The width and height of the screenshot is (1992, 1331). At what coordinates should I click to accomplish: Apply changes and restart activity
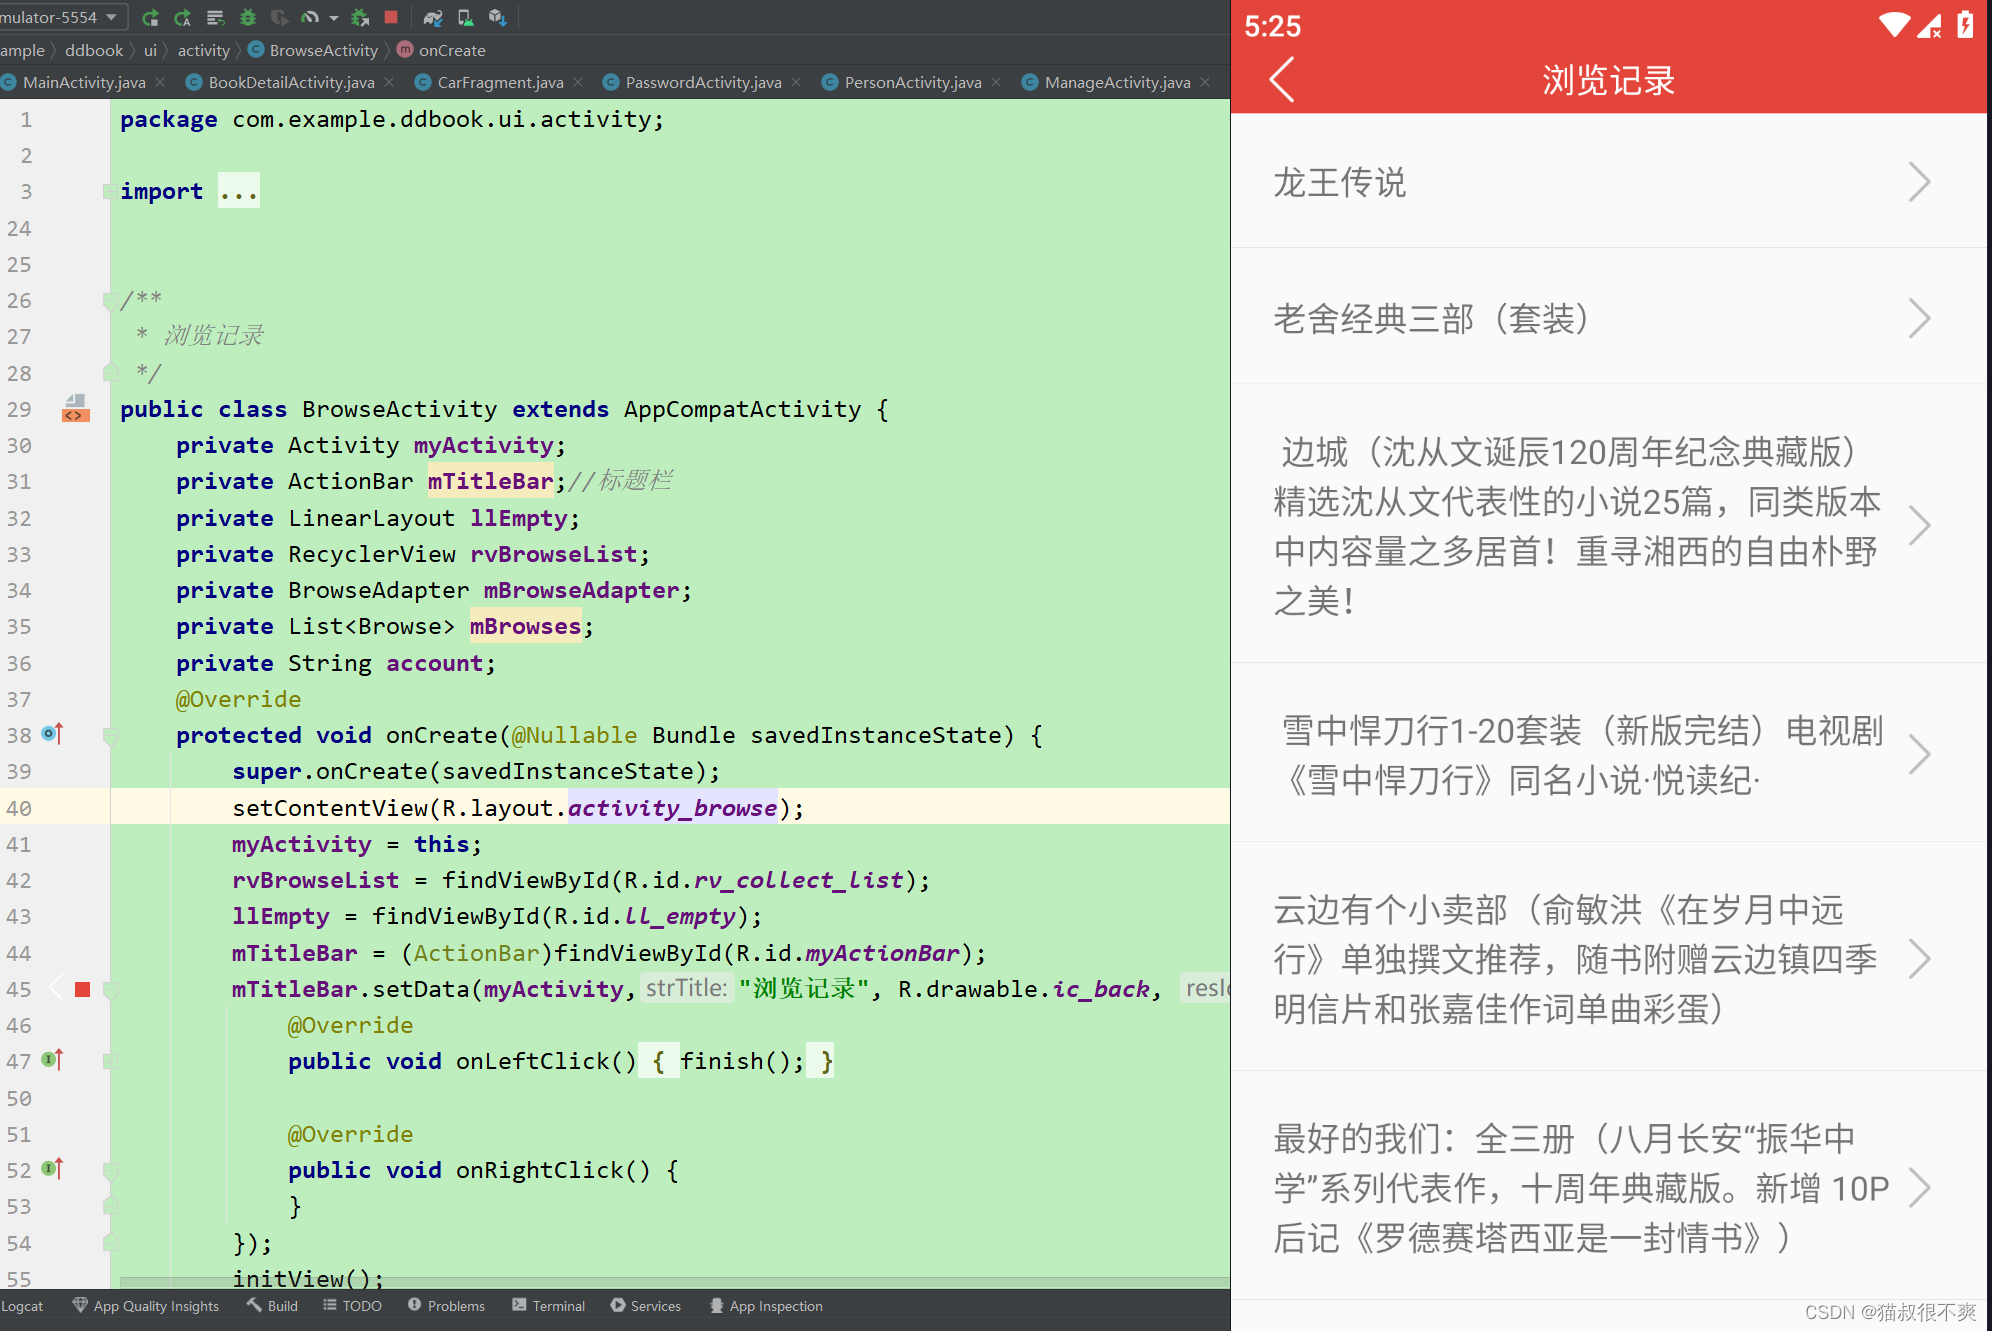coord(183,17)
